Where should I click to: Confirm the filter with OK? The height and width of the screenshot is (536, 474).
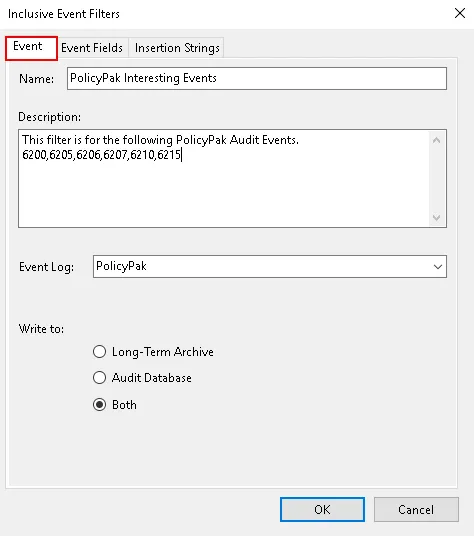pyautogui.click(x=322, y=509)
